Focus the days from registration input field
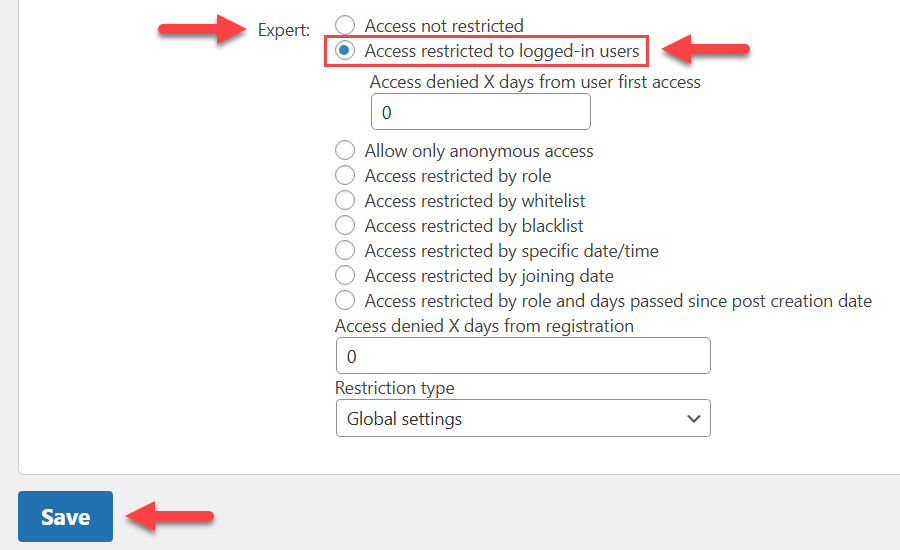Viewport: 900px width, 550px height. [523, 356]
